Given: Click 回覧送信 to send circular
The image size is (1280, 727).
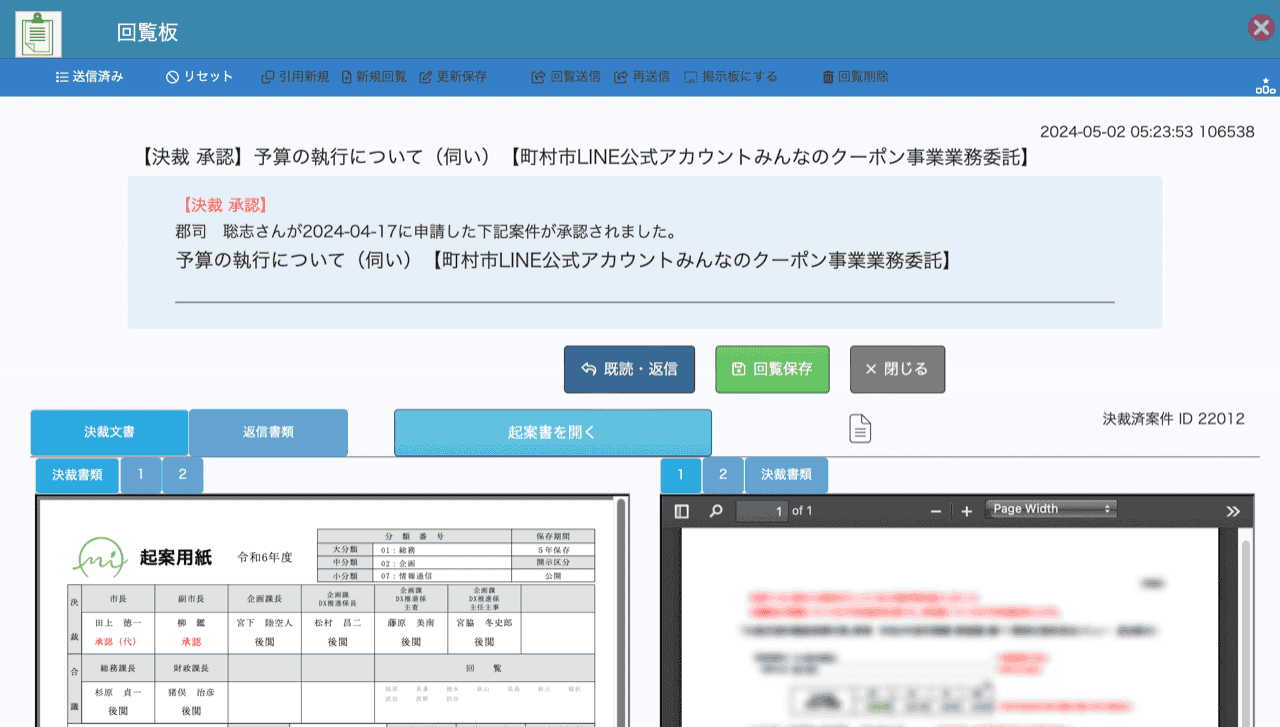Looking at the screenshot, I should 566,77.
